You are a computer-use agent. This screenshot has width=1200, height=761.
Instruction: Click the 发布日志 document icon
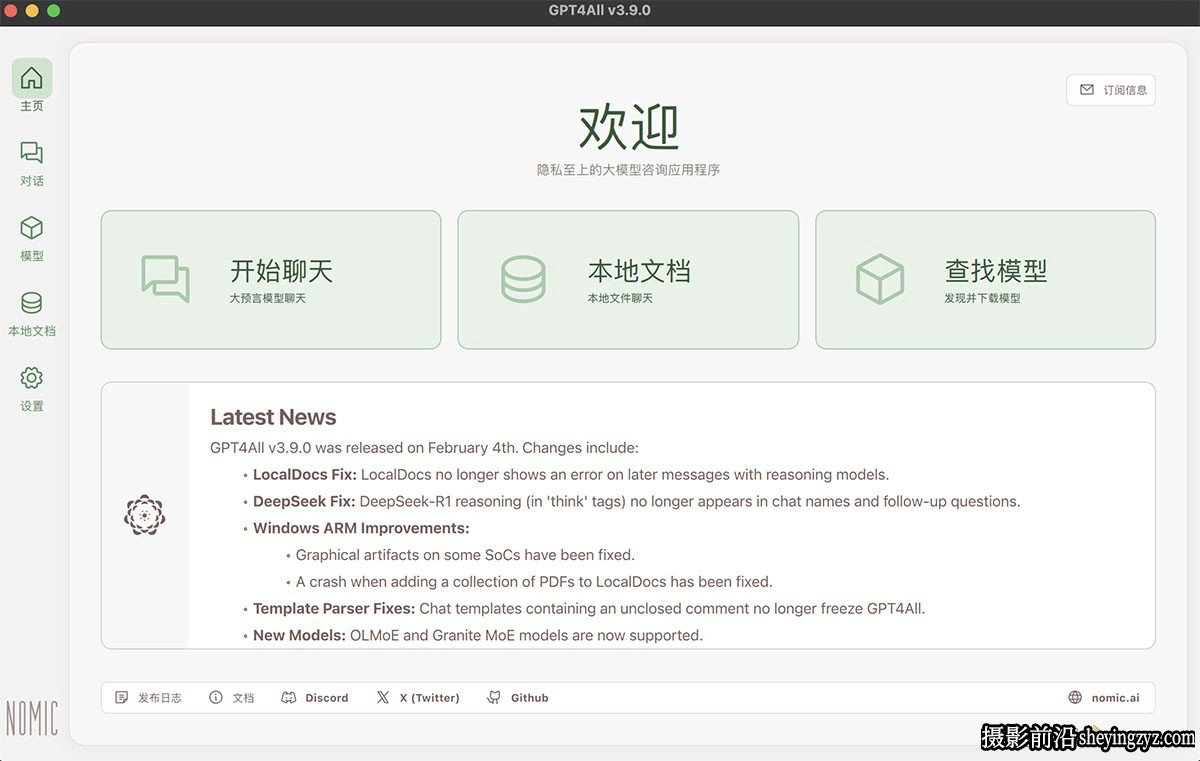(x=122, y=697)
